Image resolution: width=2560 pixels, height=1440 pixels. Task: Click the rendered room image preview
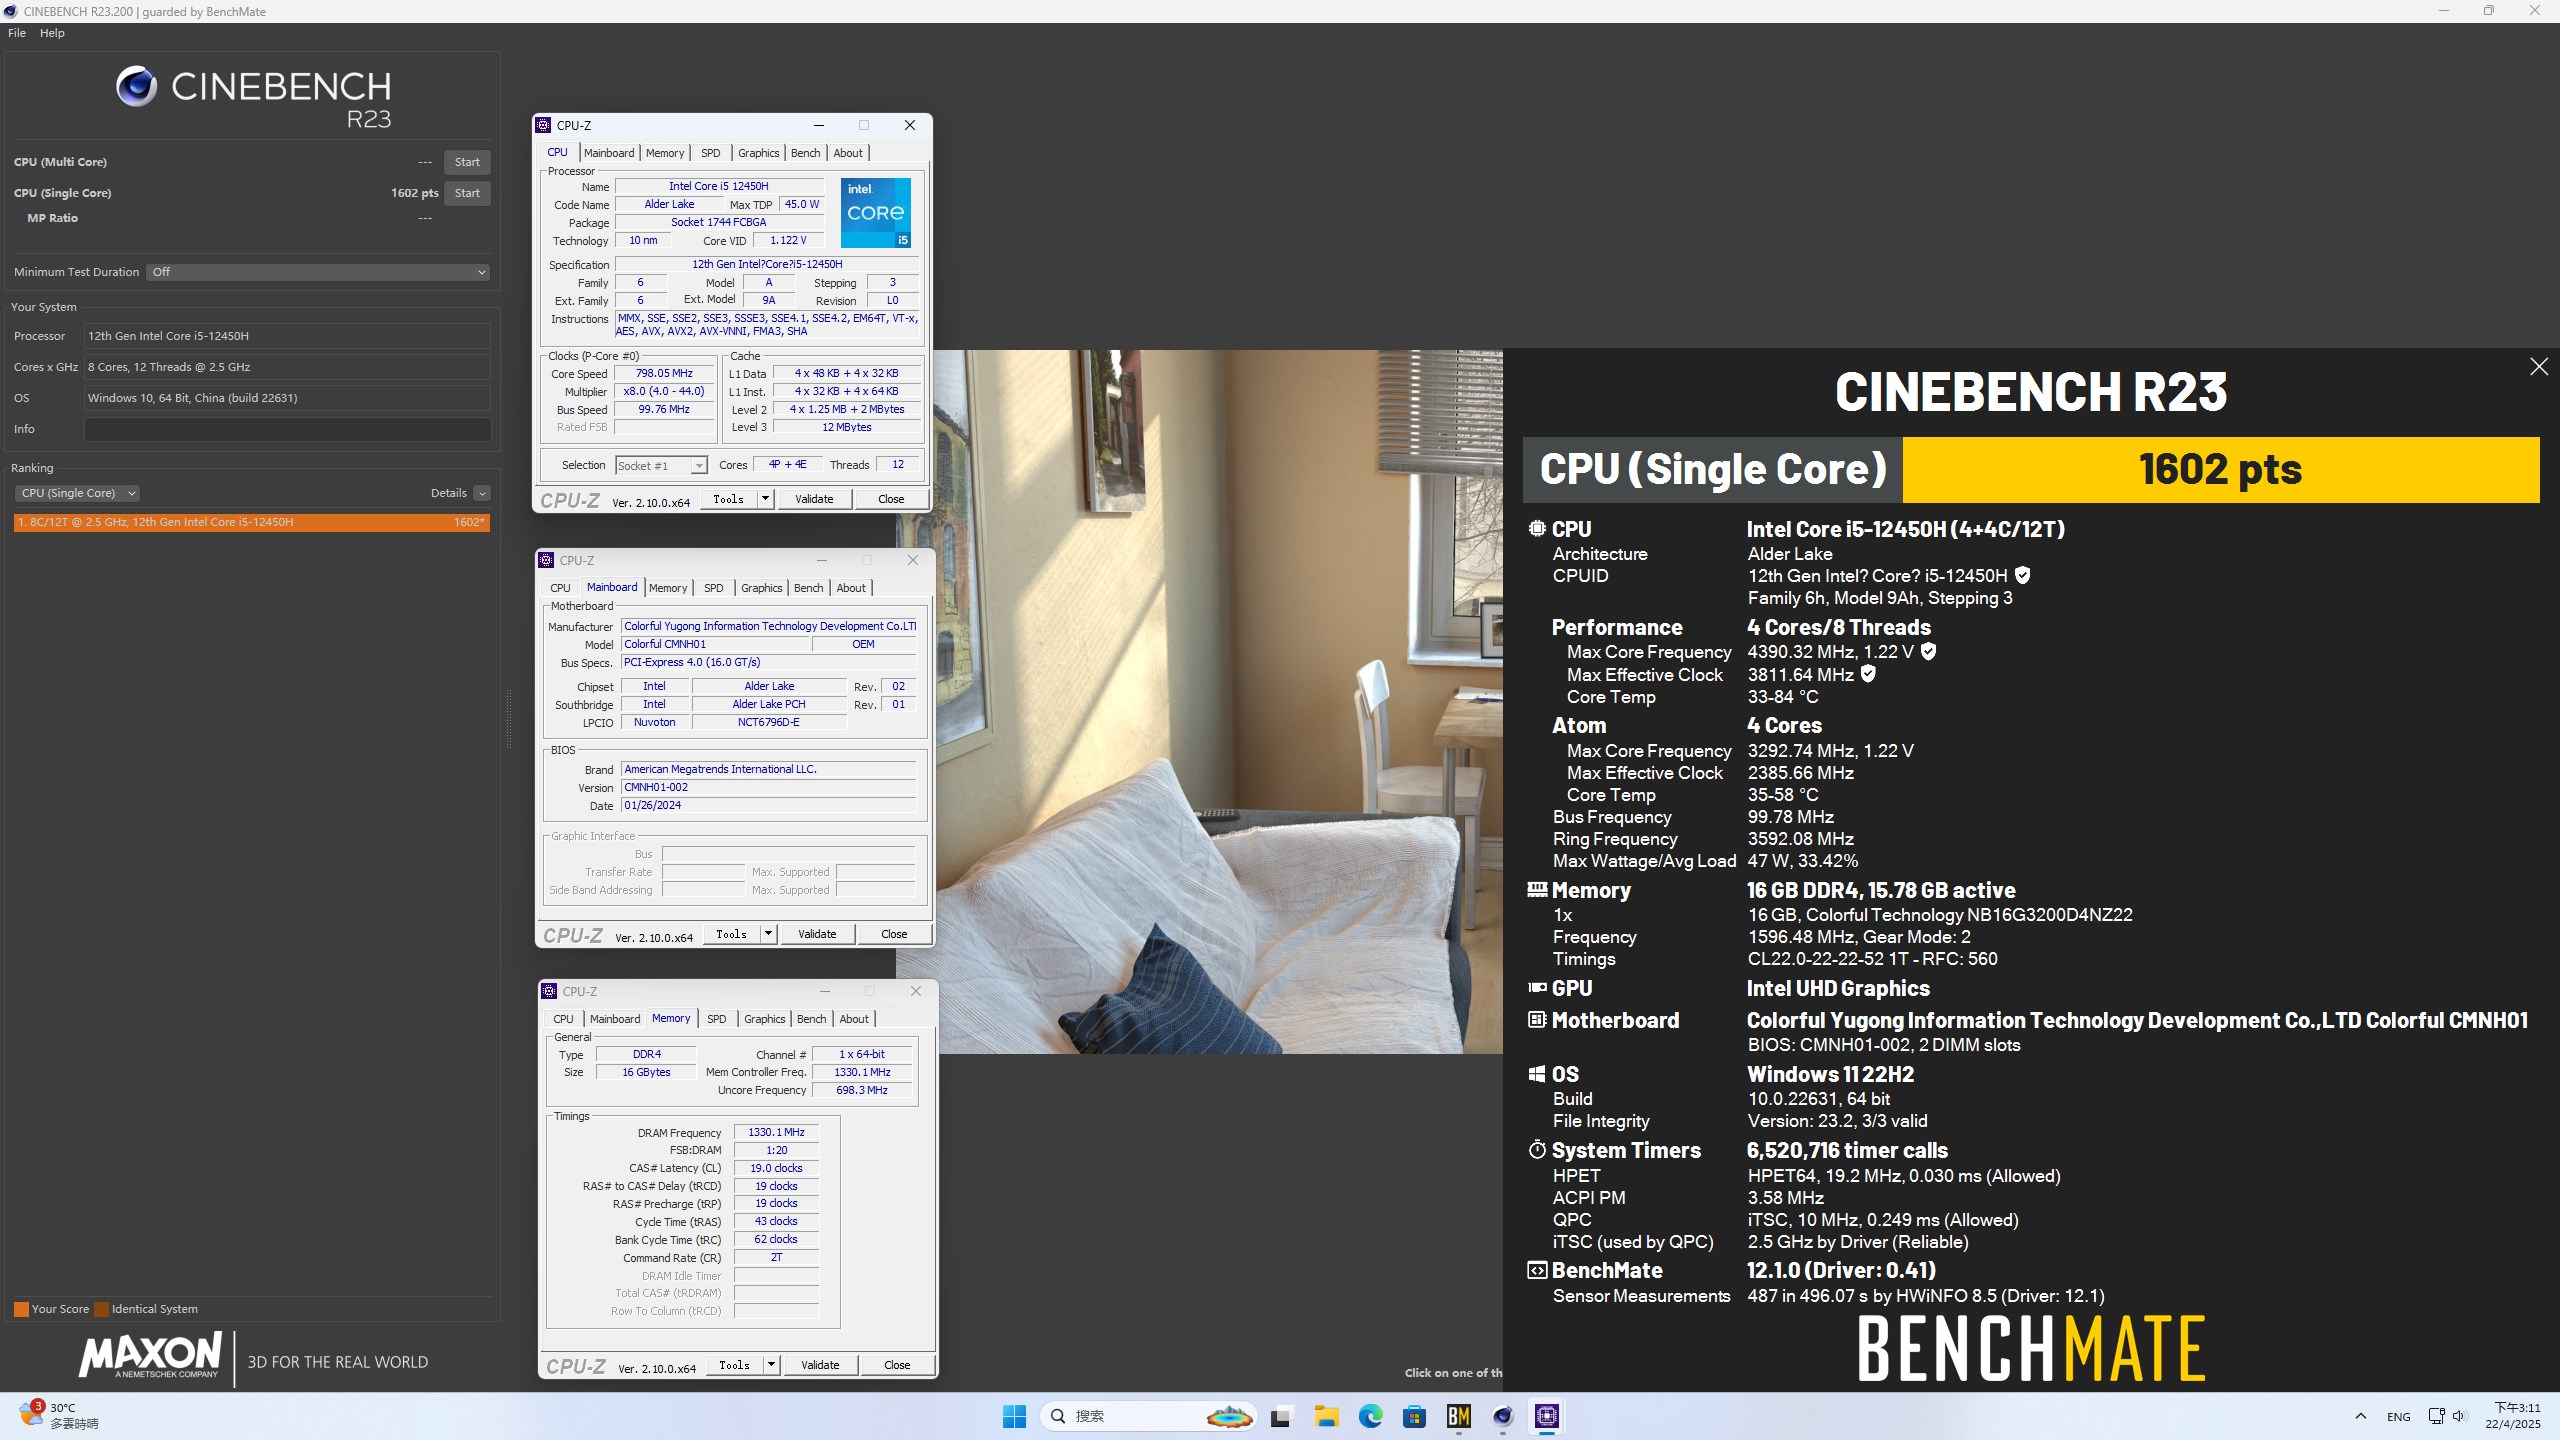pyautogui.click(x=1218, y=701)
